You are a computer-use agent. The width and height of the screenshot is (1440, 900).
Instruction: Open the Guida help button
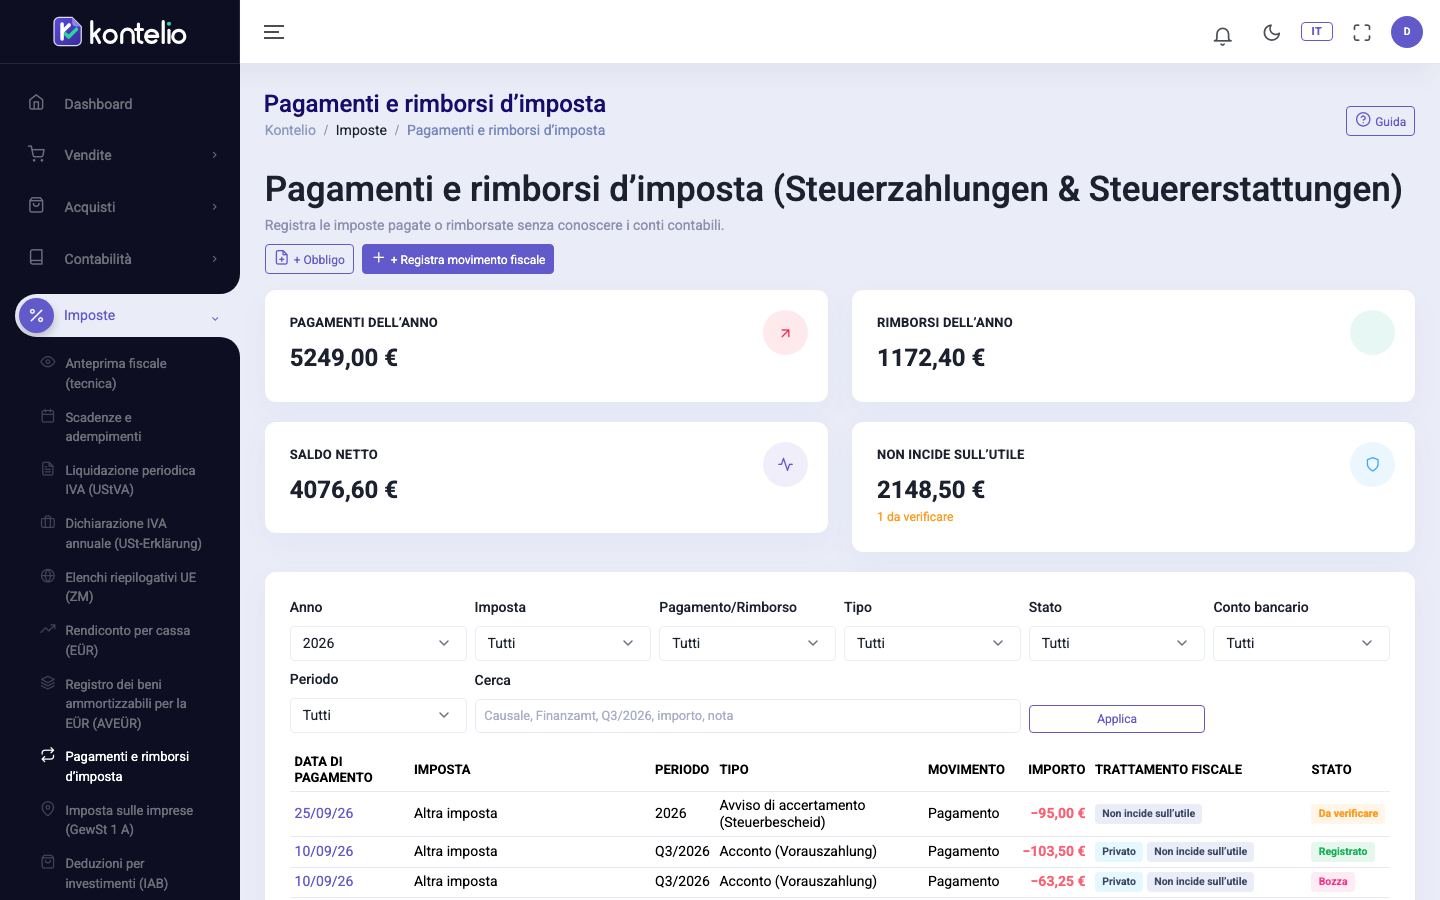point(1380,121)
